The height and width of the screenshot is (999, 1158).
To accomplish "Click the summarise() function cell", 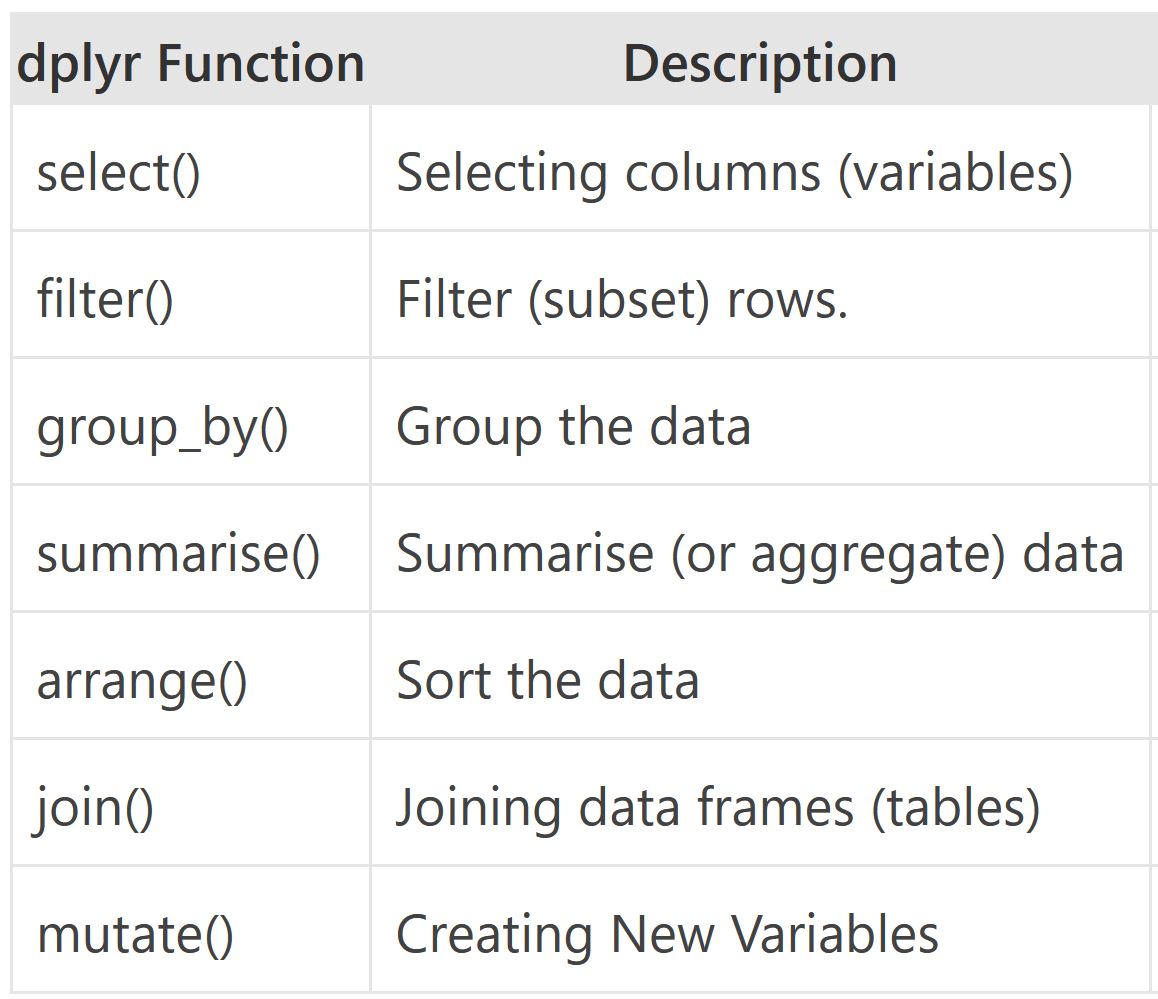I will coord(178,553).
